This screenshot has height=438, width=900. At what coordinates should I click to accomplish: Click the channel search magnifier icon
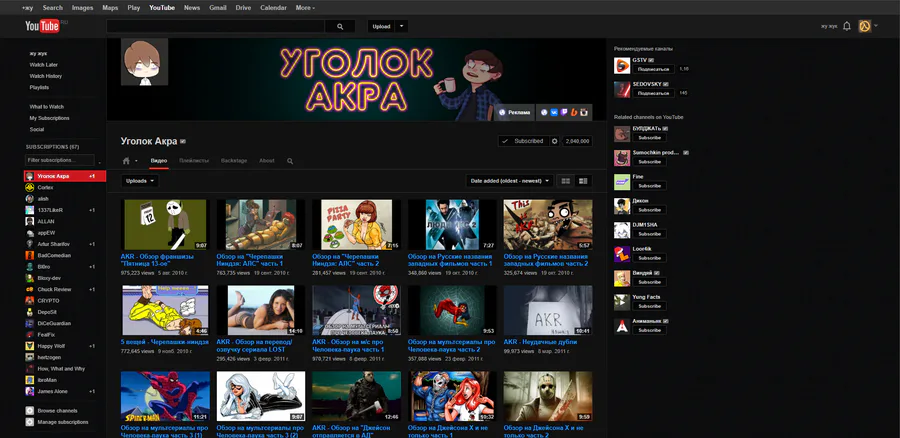pyautogui.click(x=290, y=161)
